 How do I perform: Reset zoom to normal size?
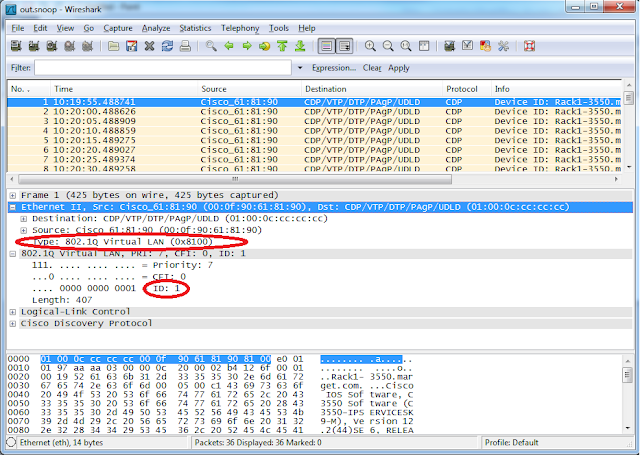(x=406, y=46)
